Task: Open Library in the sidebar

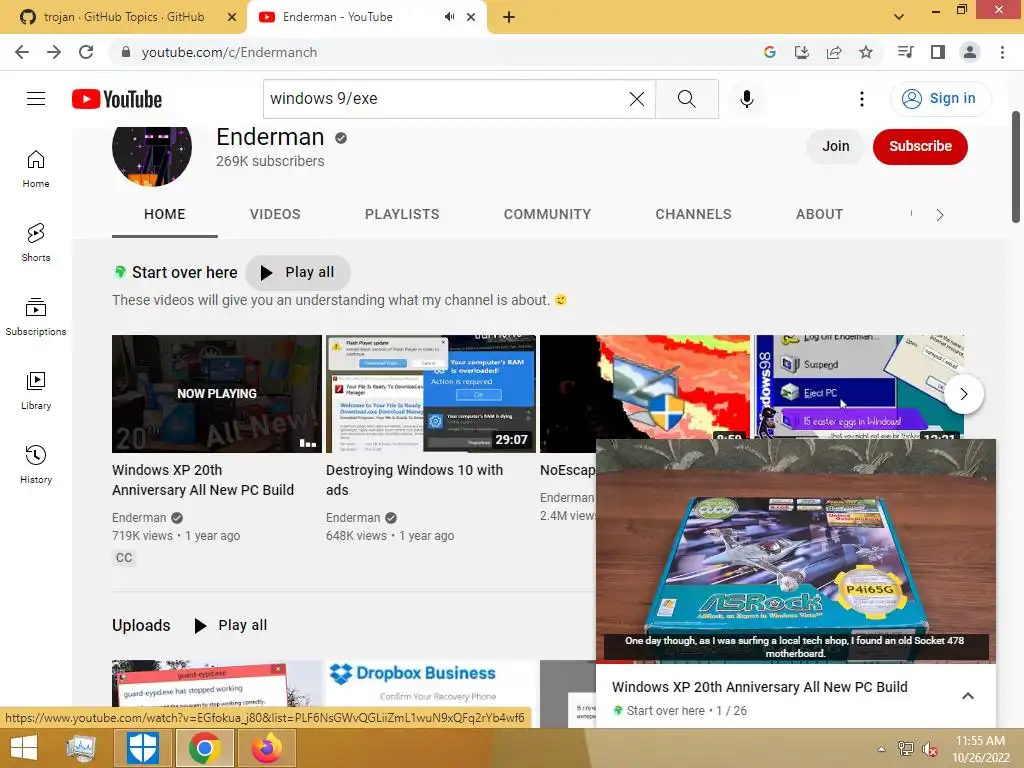Action: coord(36,390)
